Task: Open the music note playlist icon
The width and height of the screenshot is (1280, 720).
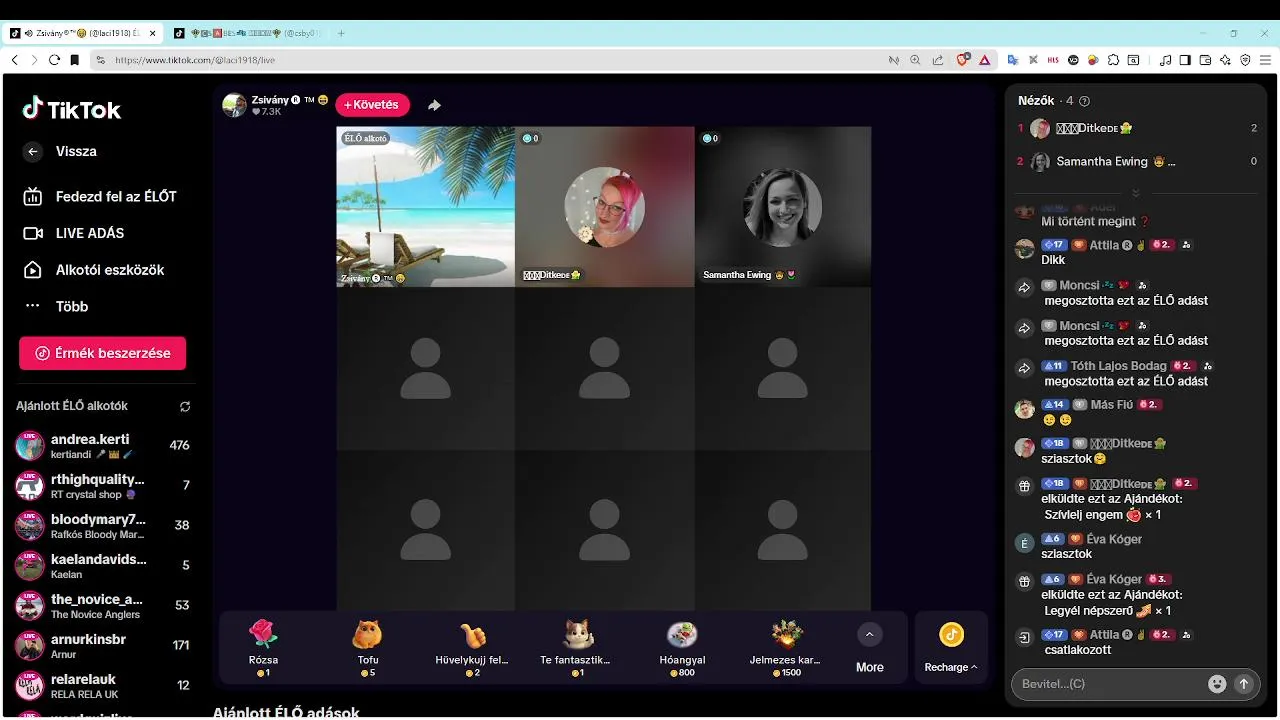Action: 1166,60
